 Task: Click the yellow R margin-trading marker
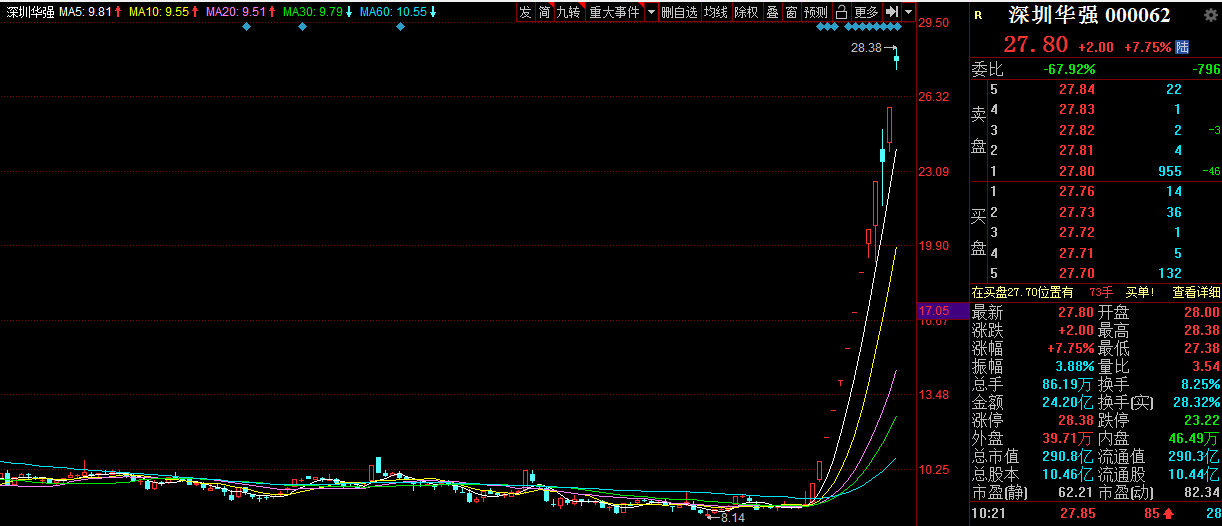pyautogui.click(x=977, y=15)
